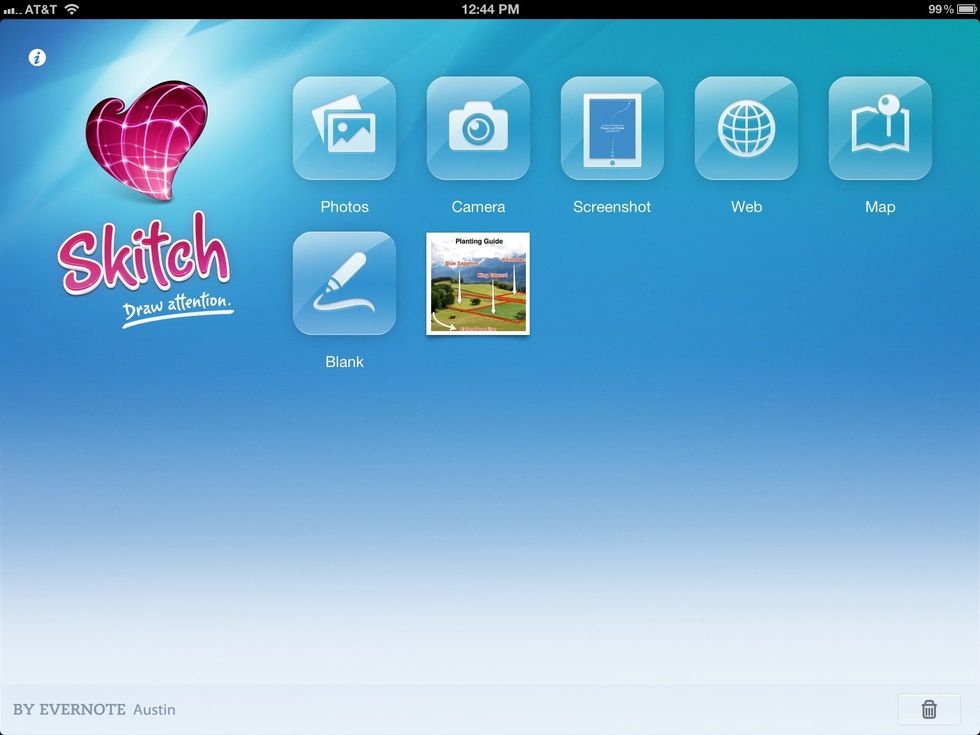This screenshot has width=980, height=735.
Task: Open the Web globe icon
Action: (x=746, y=128)
